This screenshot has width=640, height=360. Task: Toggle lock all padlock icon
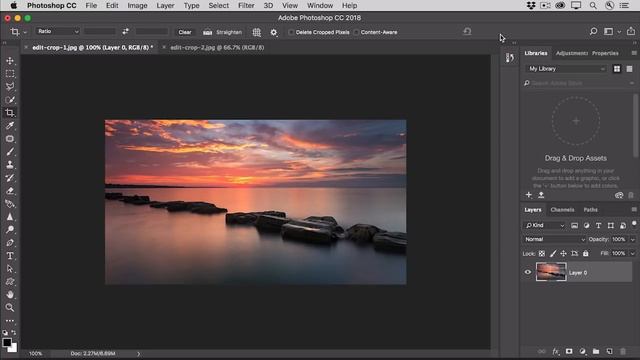[x=586, y=253]
